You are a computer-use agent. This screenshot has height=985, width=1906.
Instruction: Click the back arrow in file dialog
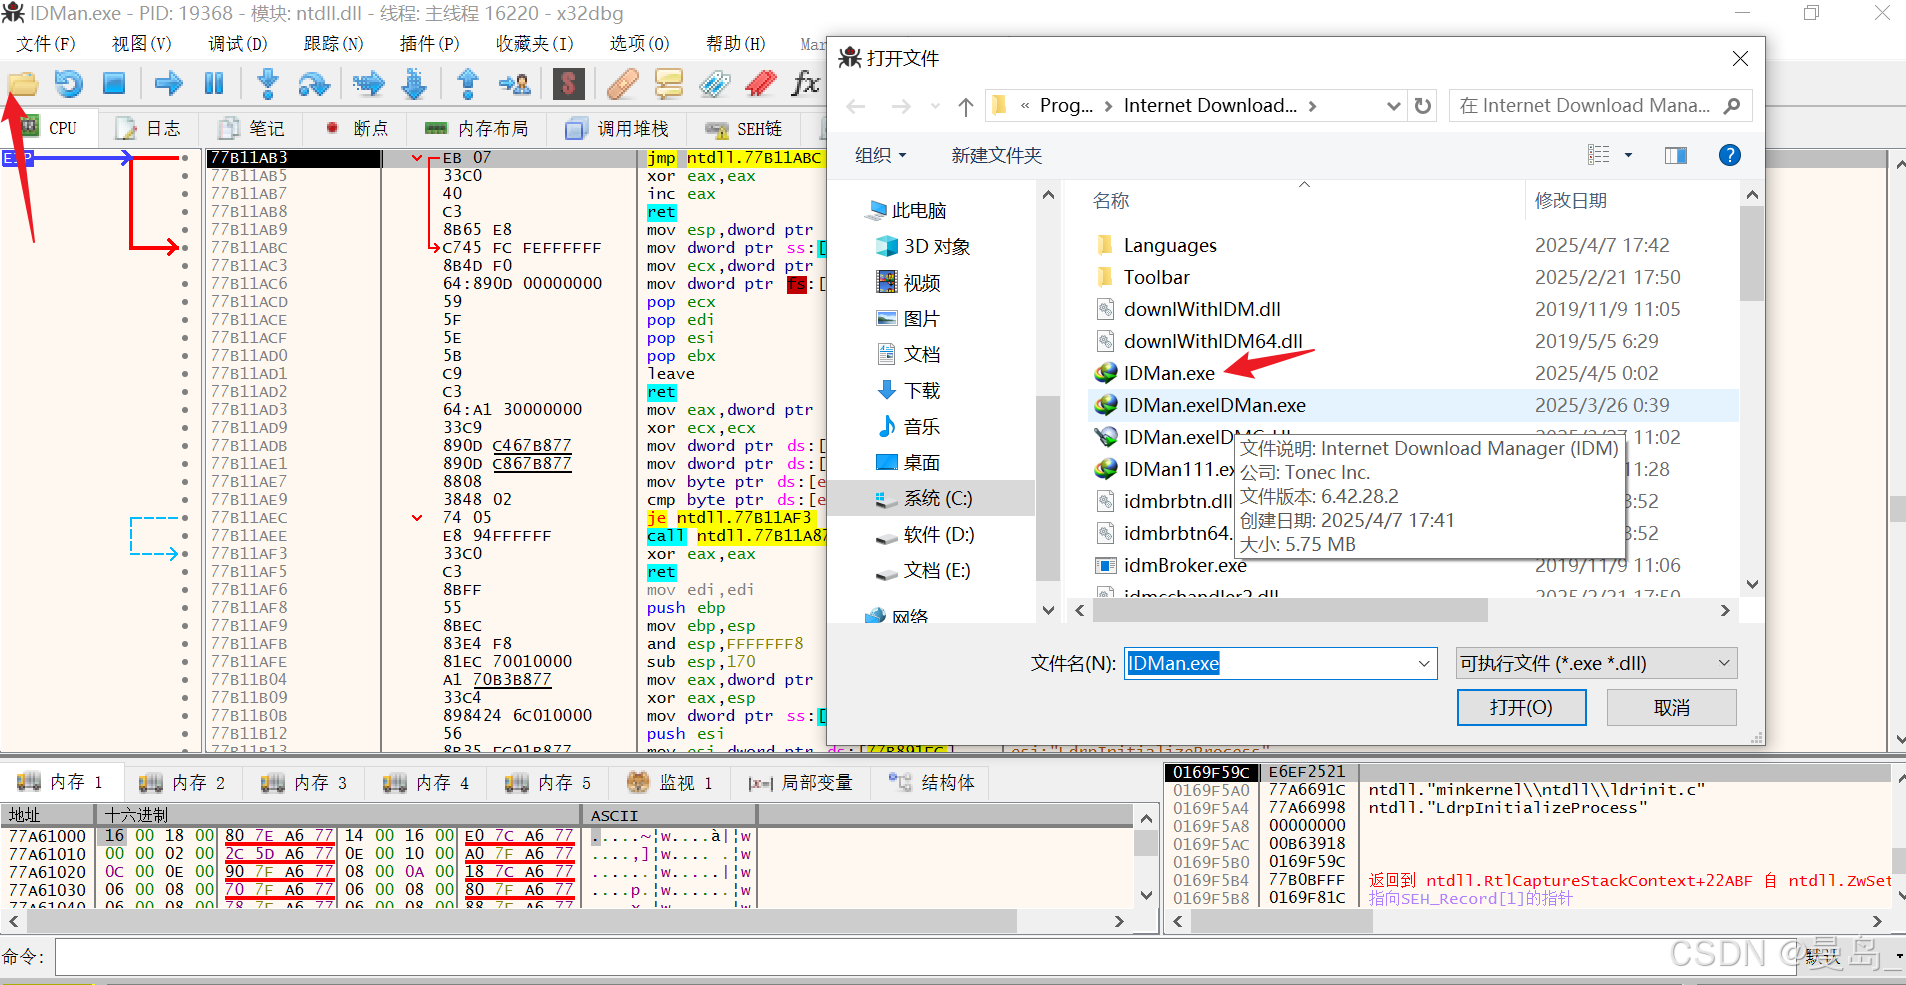pyautogui.click(x=856, y=106)
